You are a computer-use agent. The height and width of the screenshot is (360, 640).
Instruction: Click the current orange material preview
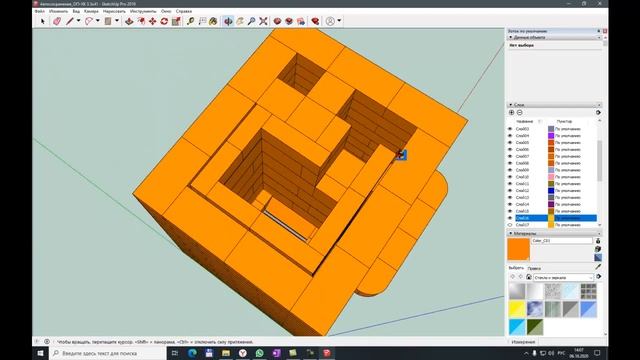pyautogui.click(x=518, y=249)
